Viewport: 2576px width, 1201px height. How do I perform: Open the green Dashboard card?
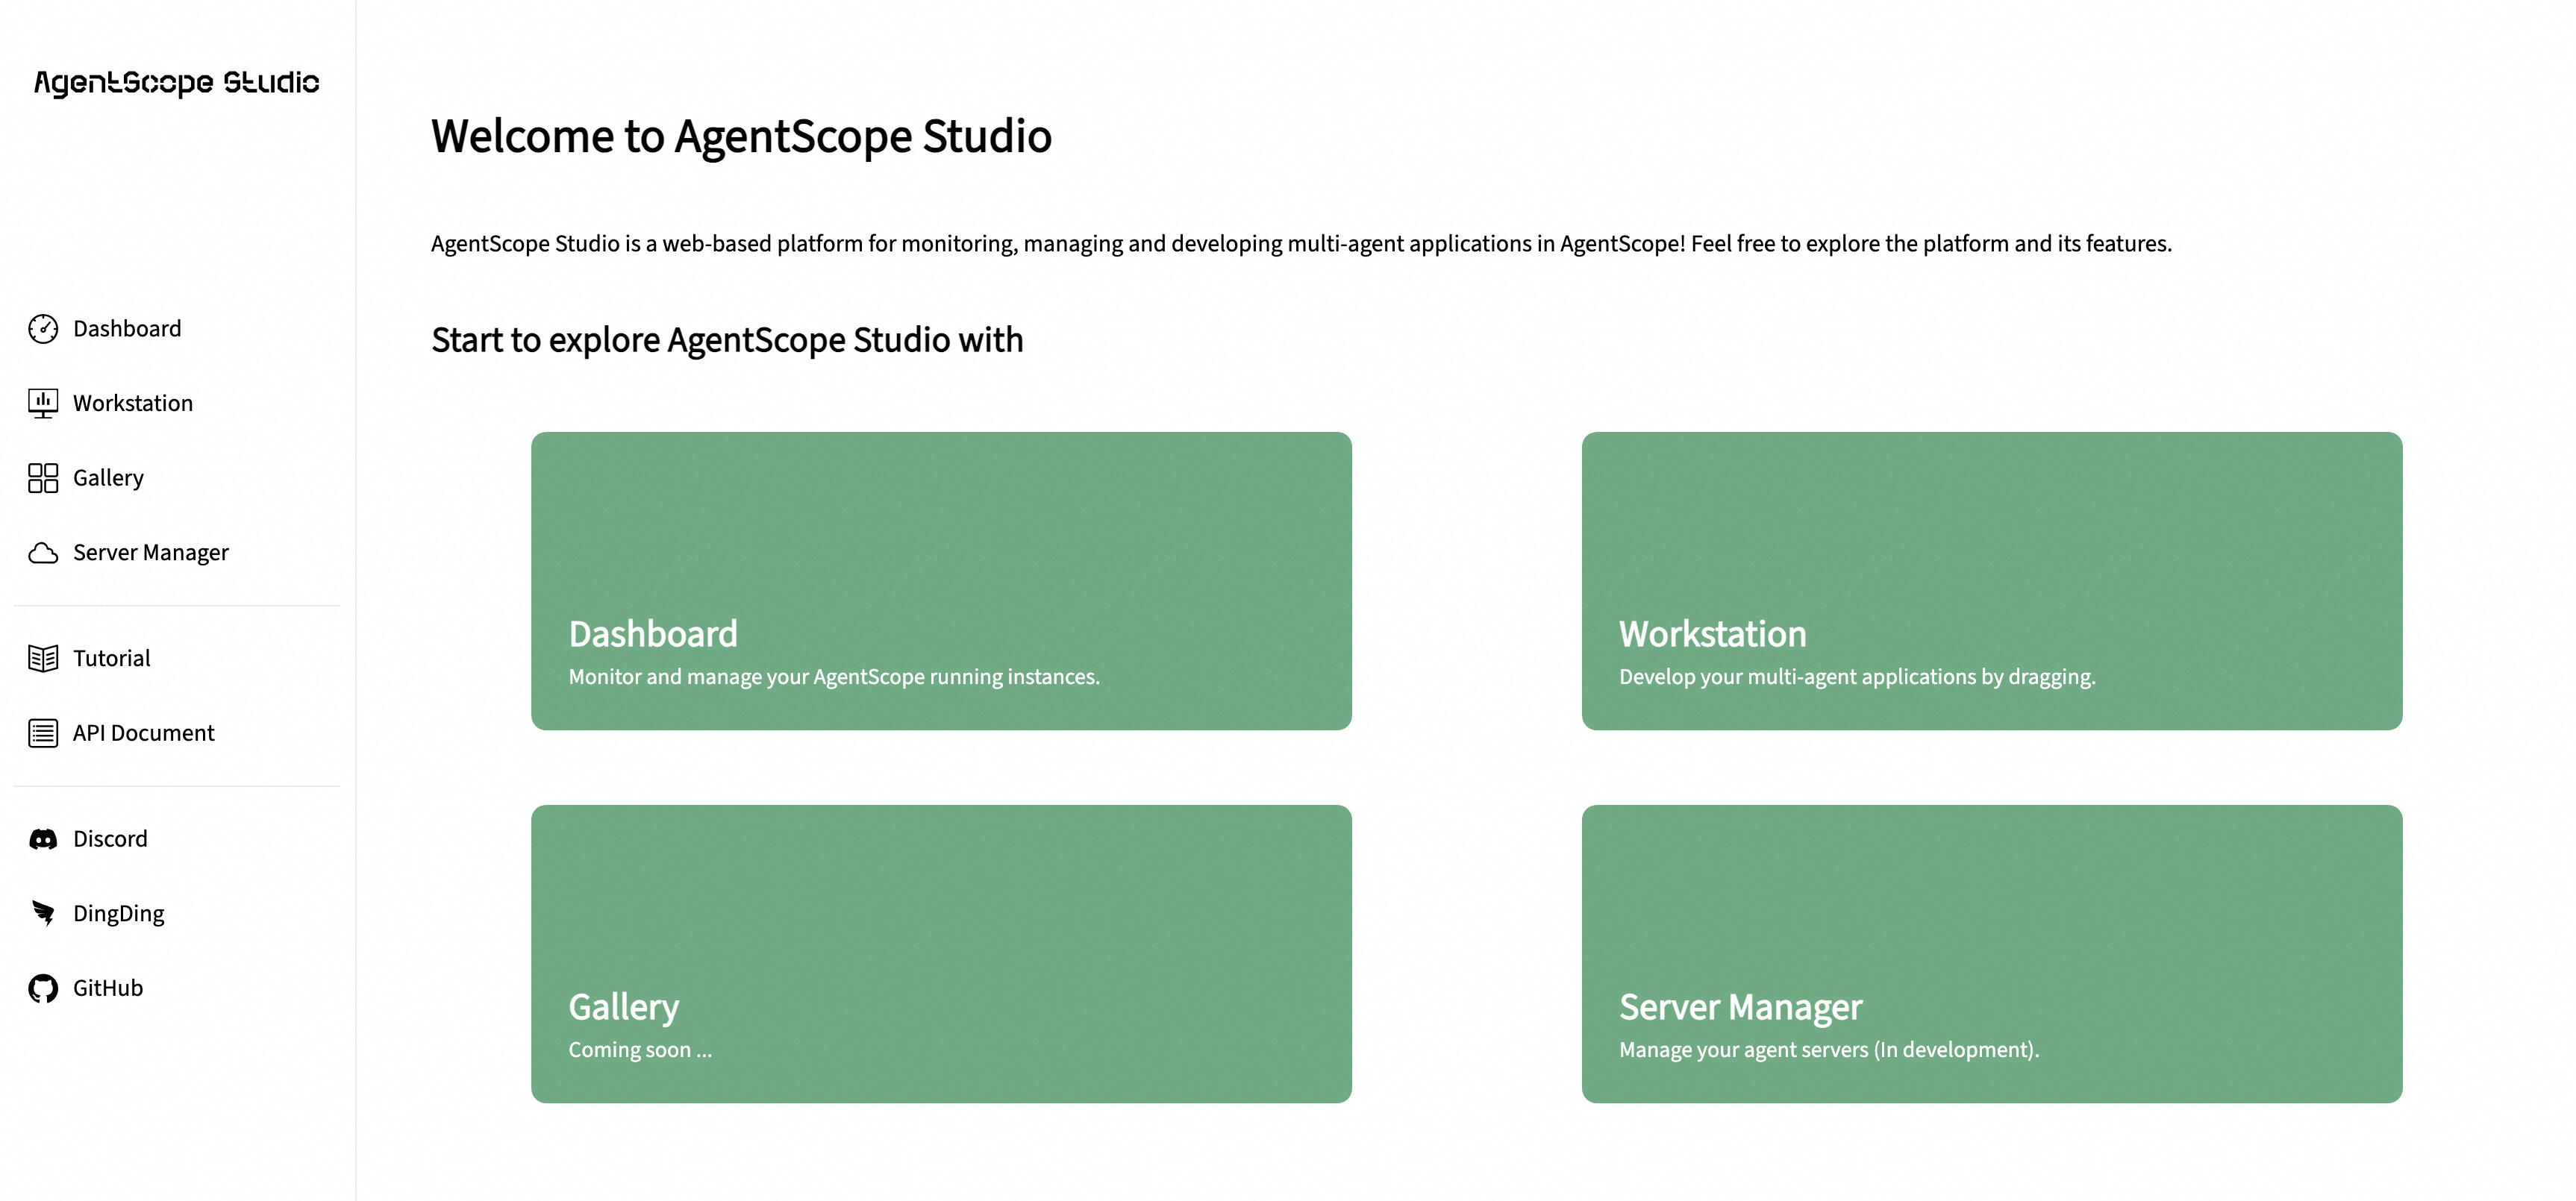pos(941,580)
